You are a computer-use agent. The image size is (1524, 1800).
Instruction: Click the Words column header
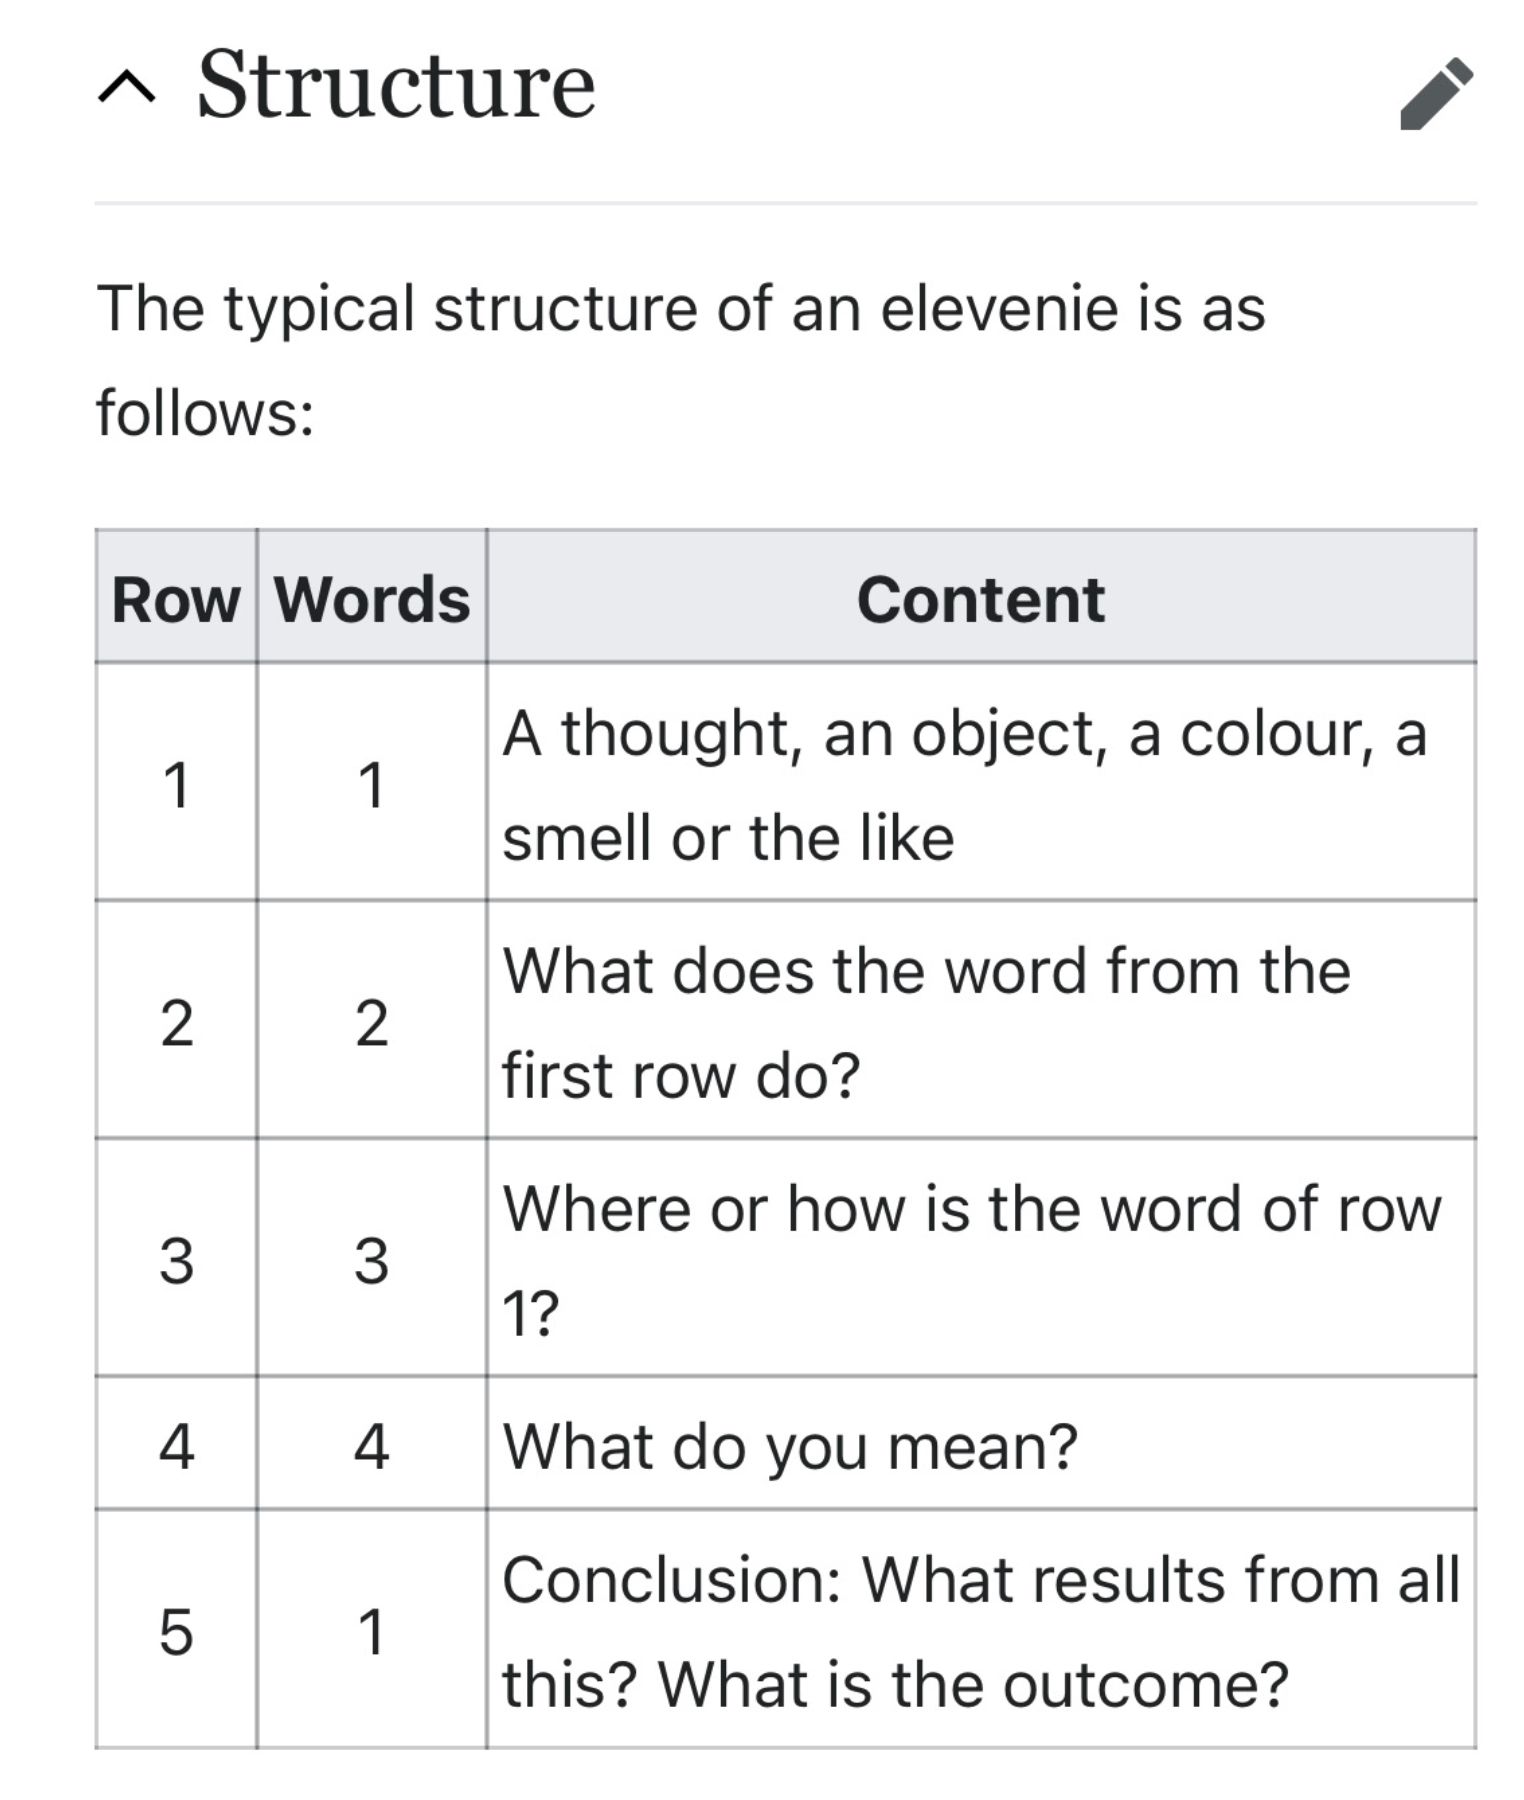point(372,600)
